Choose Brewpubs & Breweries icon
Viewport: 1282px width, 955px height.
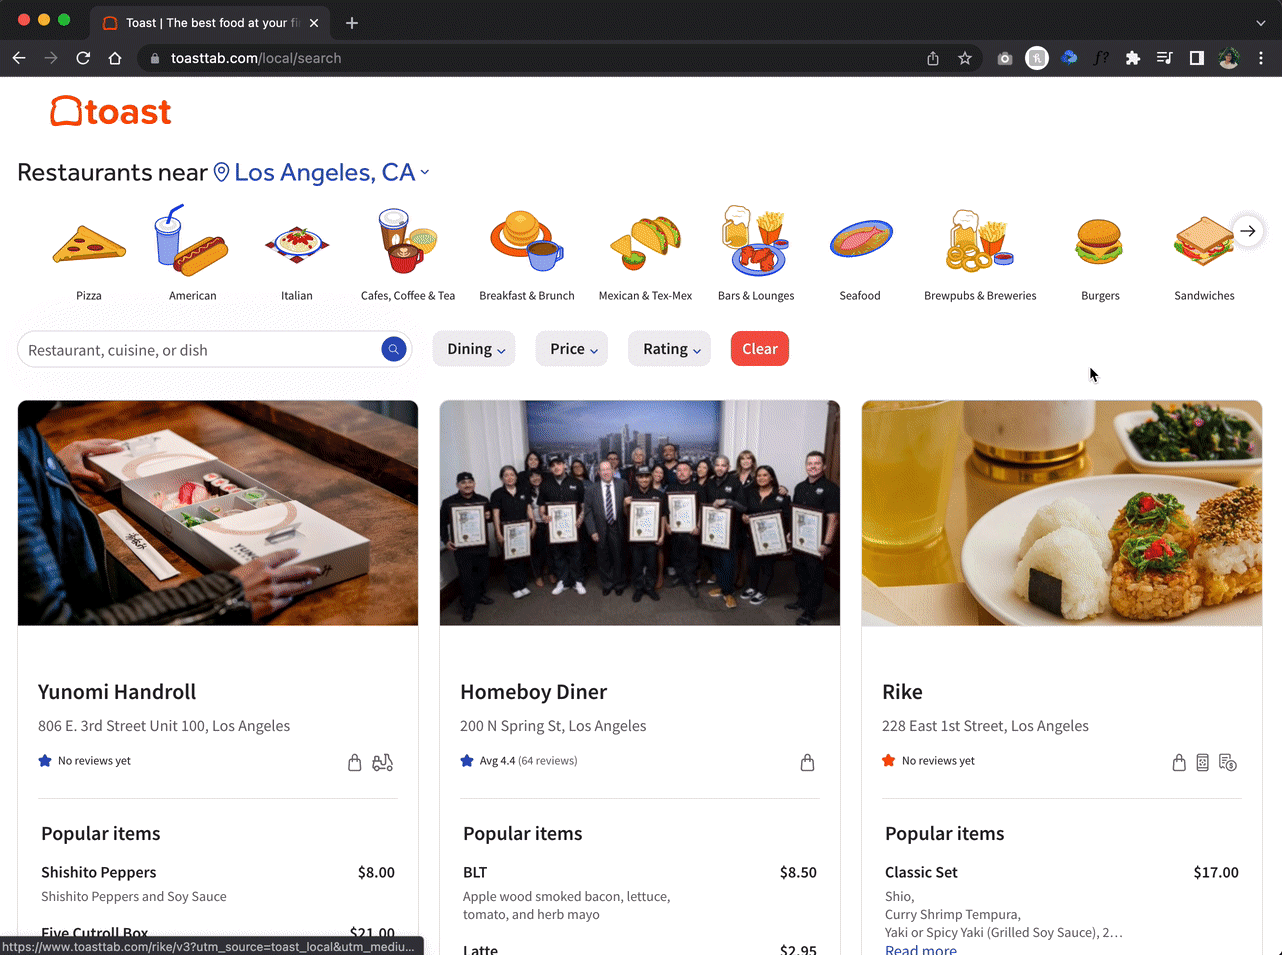click(x=980, y=241)
